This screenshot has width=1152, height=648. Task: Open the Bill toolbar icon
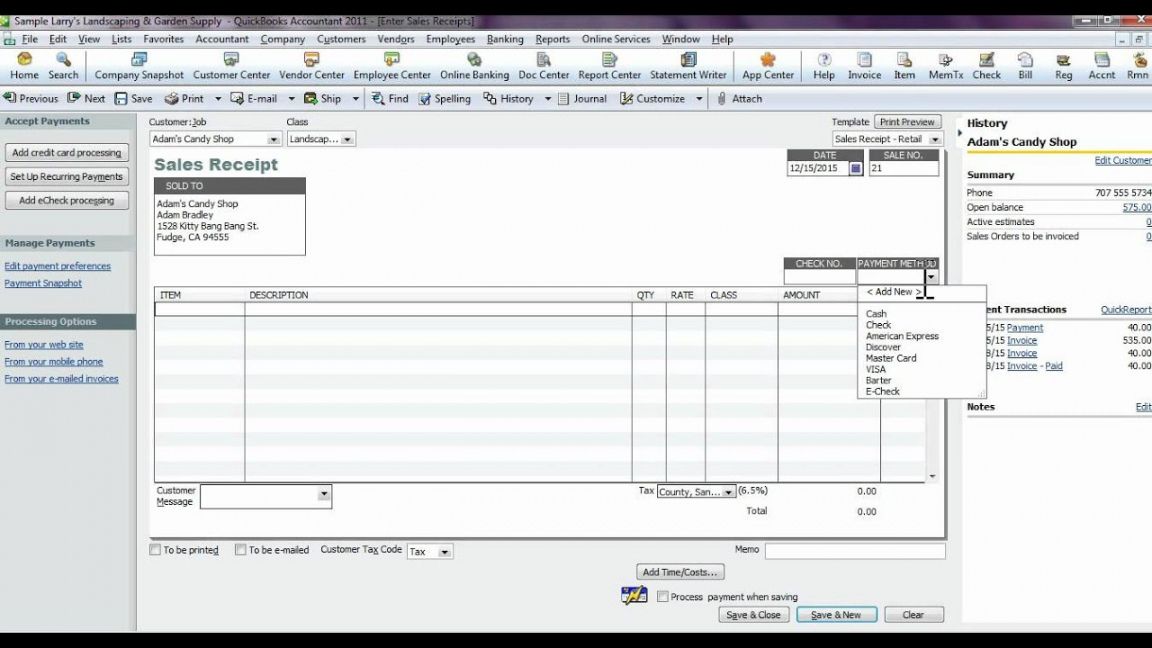(1025, 65)
